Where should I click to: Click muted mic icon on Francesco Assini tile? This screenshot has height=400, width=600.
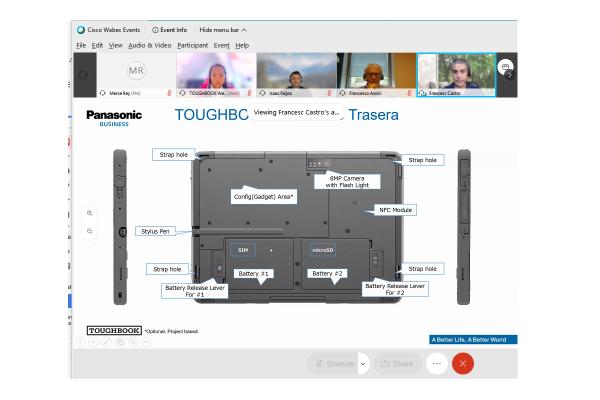click(x=409, y=93)
